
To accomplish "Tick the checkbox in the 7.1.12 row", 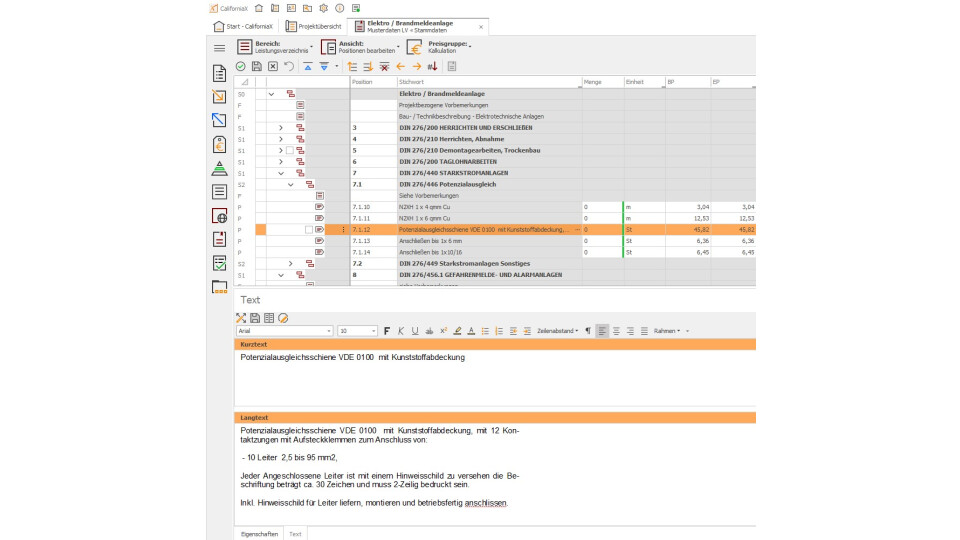I will 309,229.
